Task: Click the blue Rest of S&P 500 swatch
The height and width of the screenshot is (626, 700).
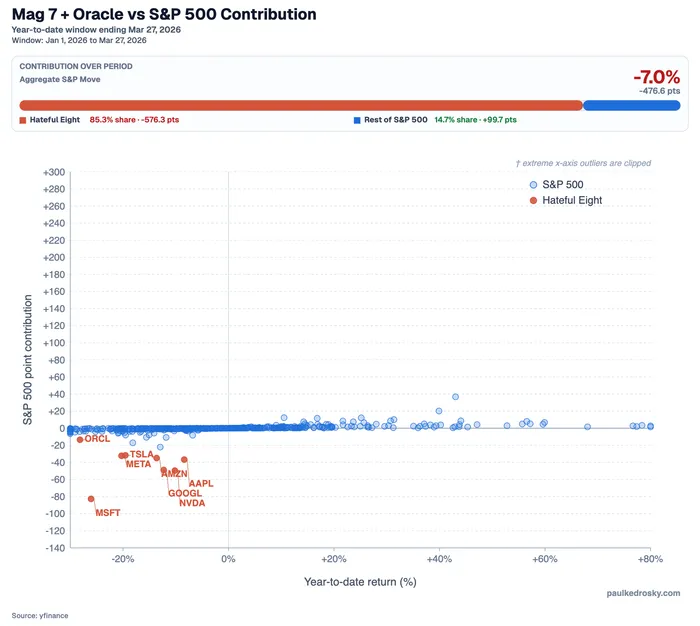Action: 357,120
